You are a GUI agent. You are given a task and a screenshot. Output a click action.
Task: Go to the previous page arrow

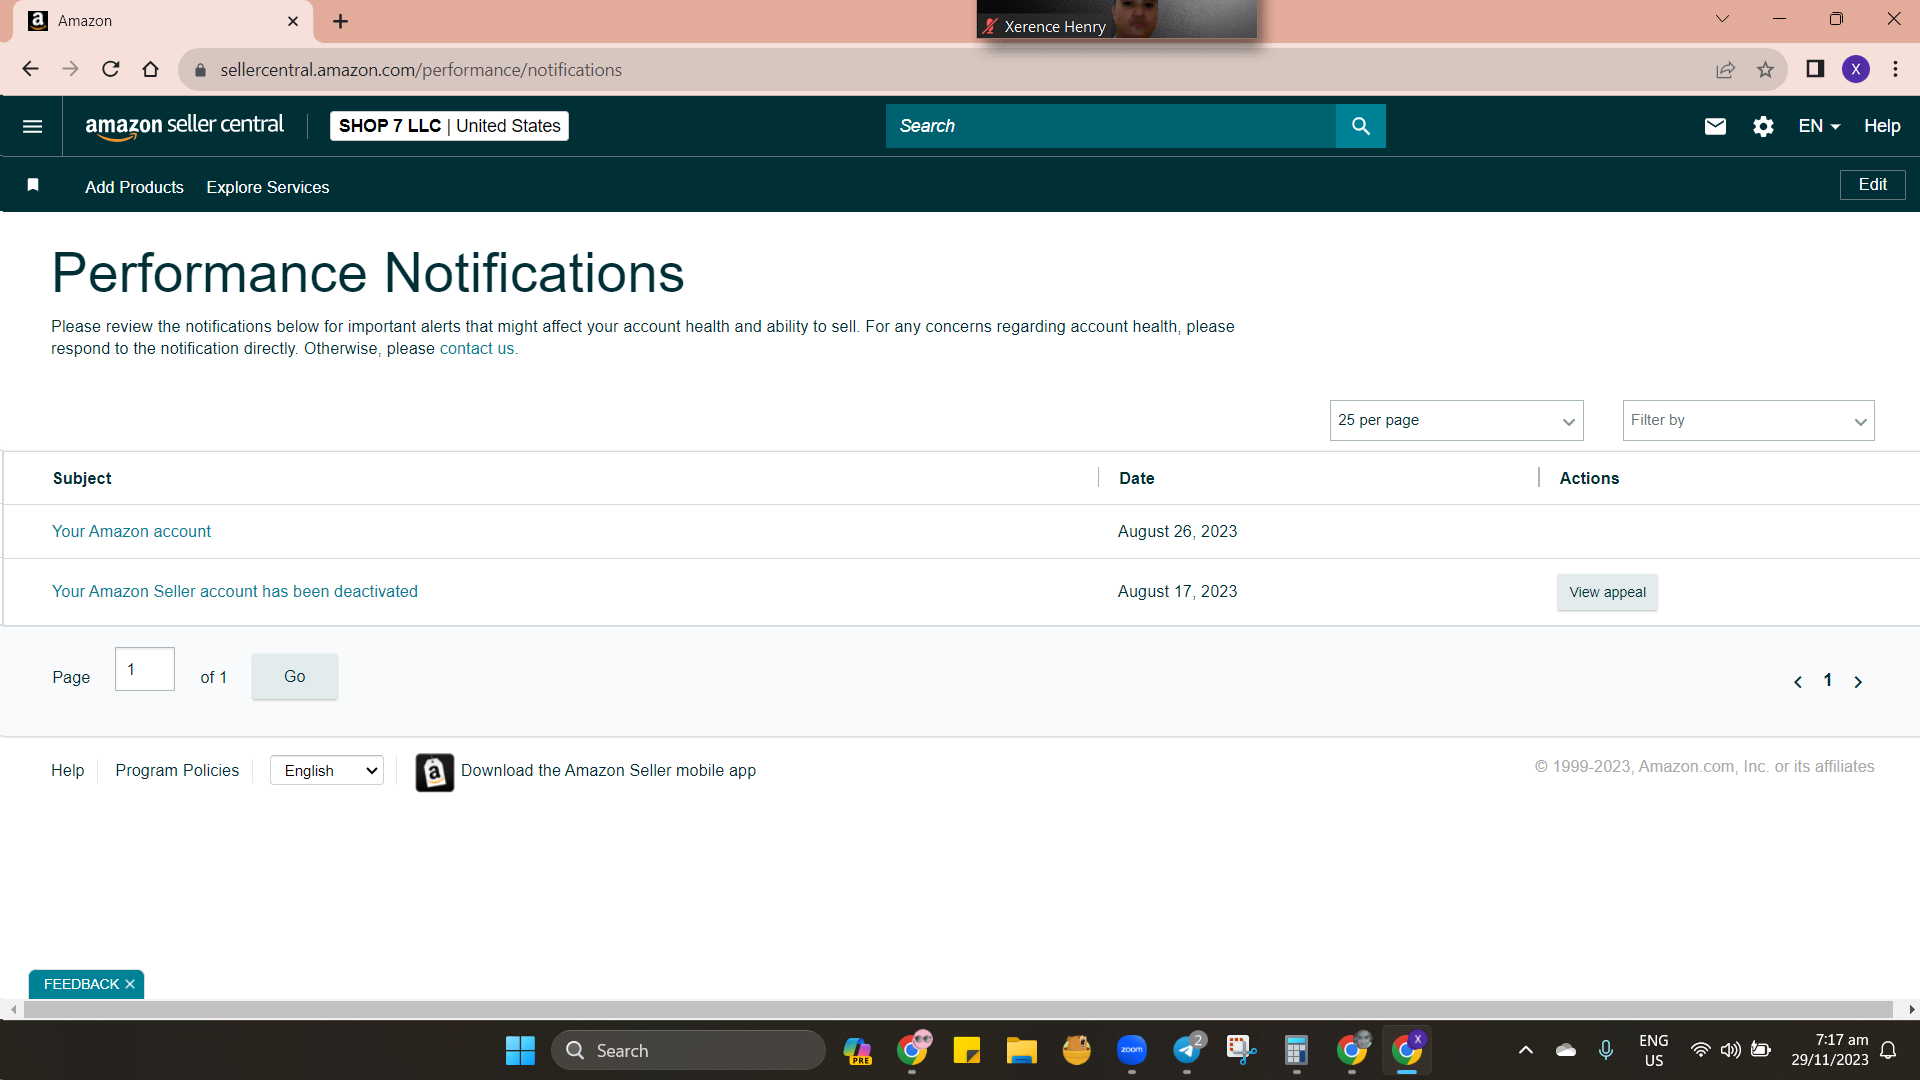1798,682
